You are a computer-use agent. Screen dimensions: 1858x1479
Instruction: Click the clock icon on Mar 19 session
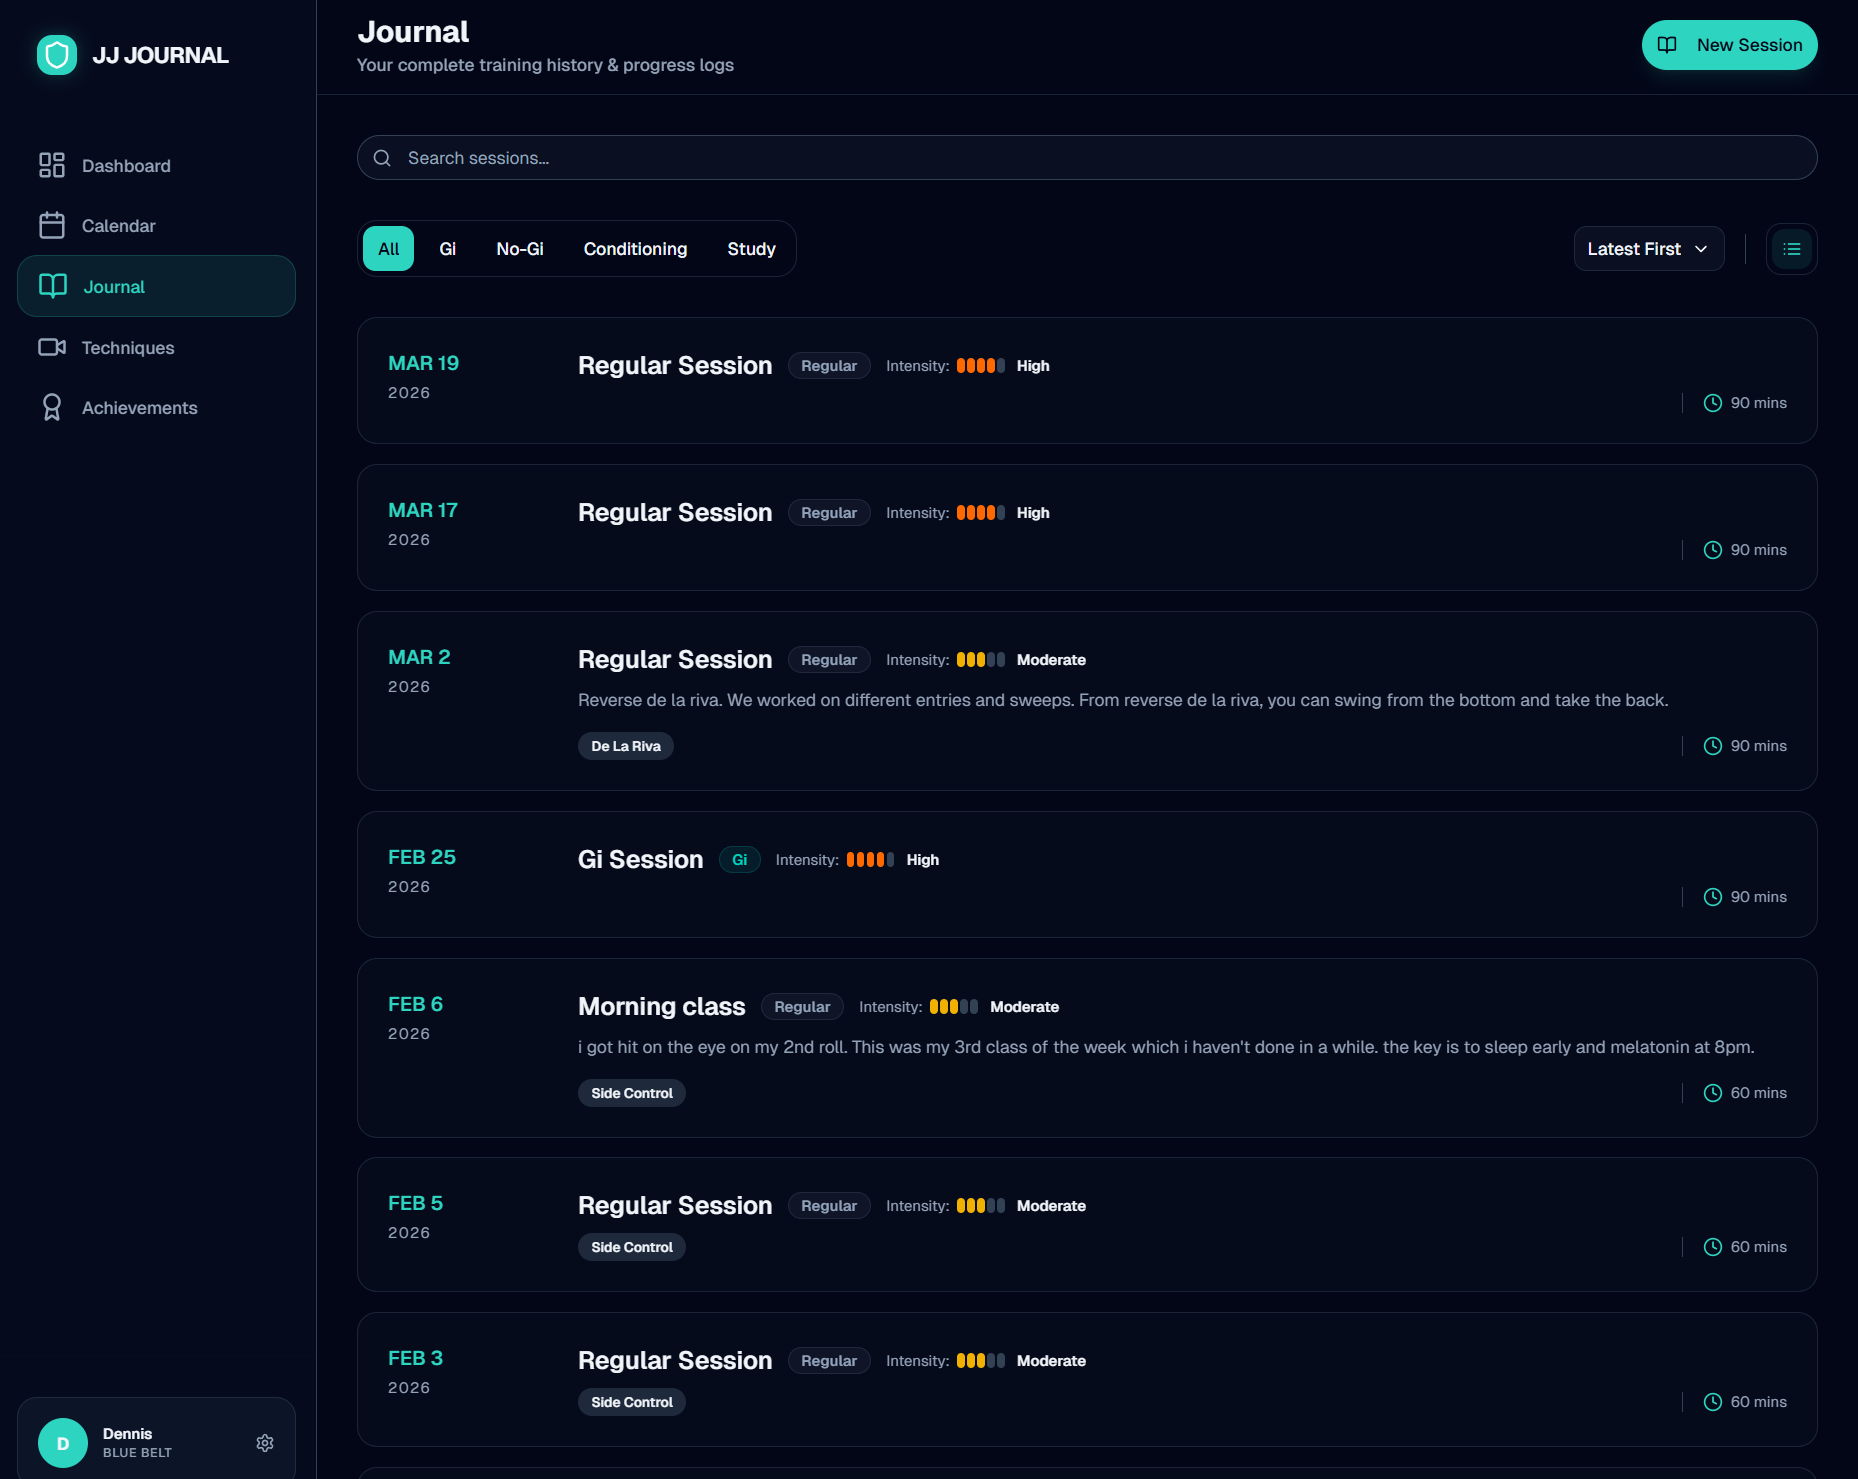point(1713,403)
